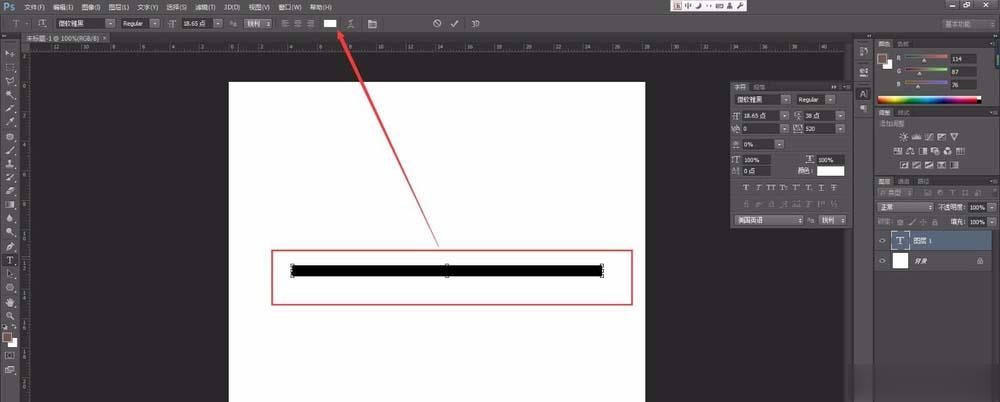Image resolution: width=1000 pixels, height=402 pixels.
Task: Open the layer opacity dropdown
Action: pyautogui.click(x=991, y=207)
